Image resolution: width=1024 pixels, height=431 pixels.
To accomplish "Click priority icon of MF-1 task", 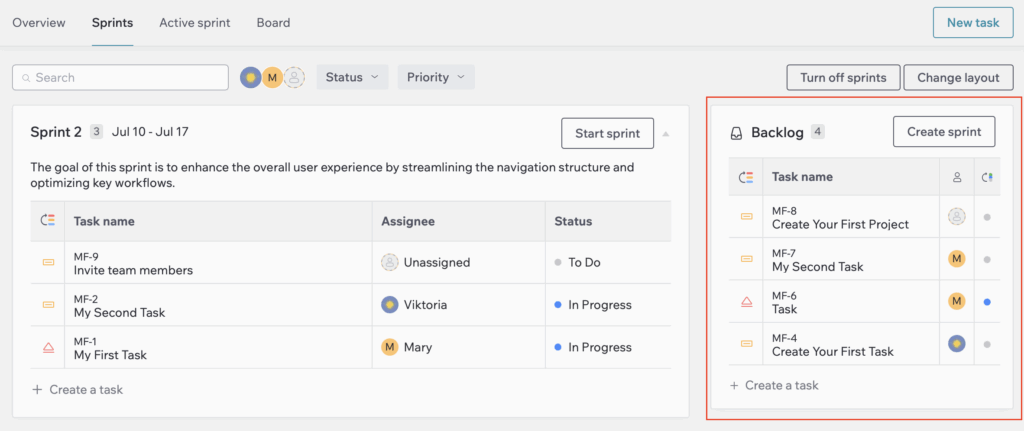I will pyautogui.click(x=48, y=347).
